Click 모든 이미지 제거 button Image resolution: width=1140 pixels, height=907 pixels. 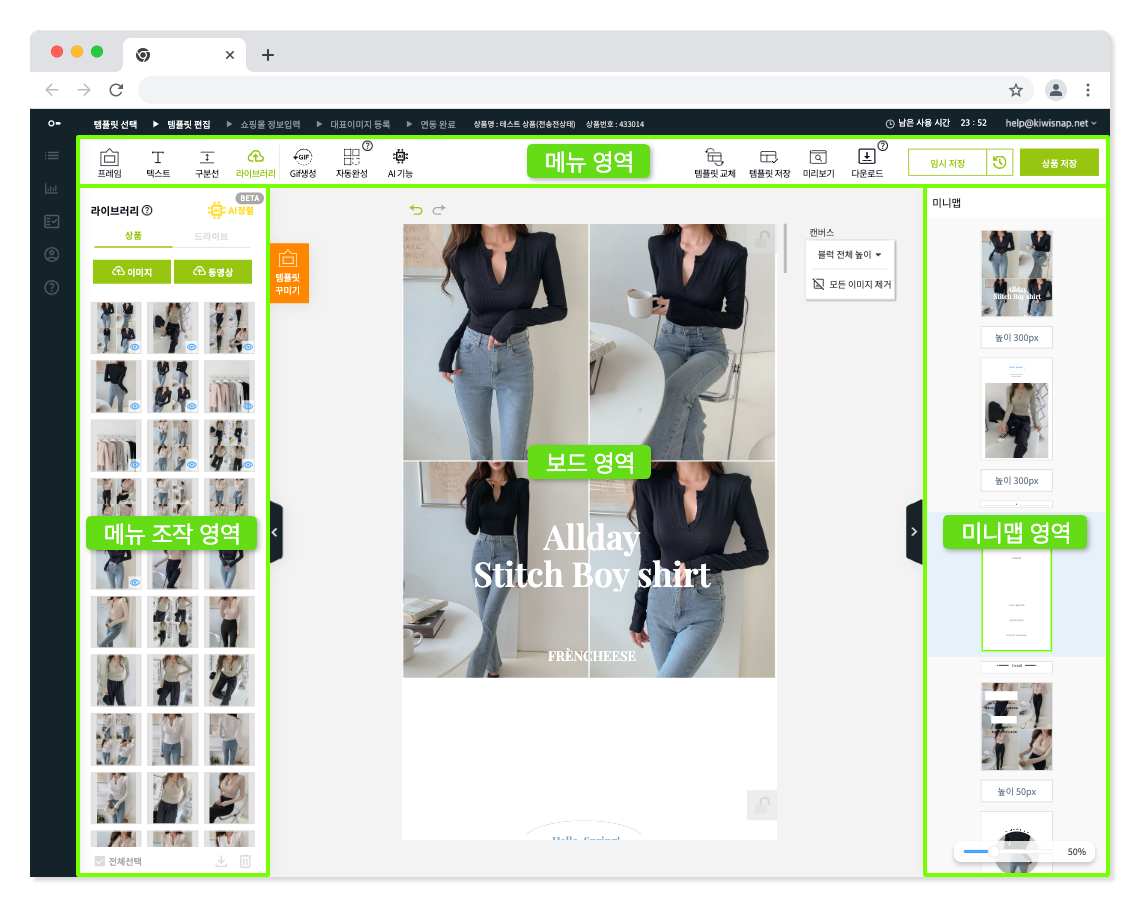(851, 284)
